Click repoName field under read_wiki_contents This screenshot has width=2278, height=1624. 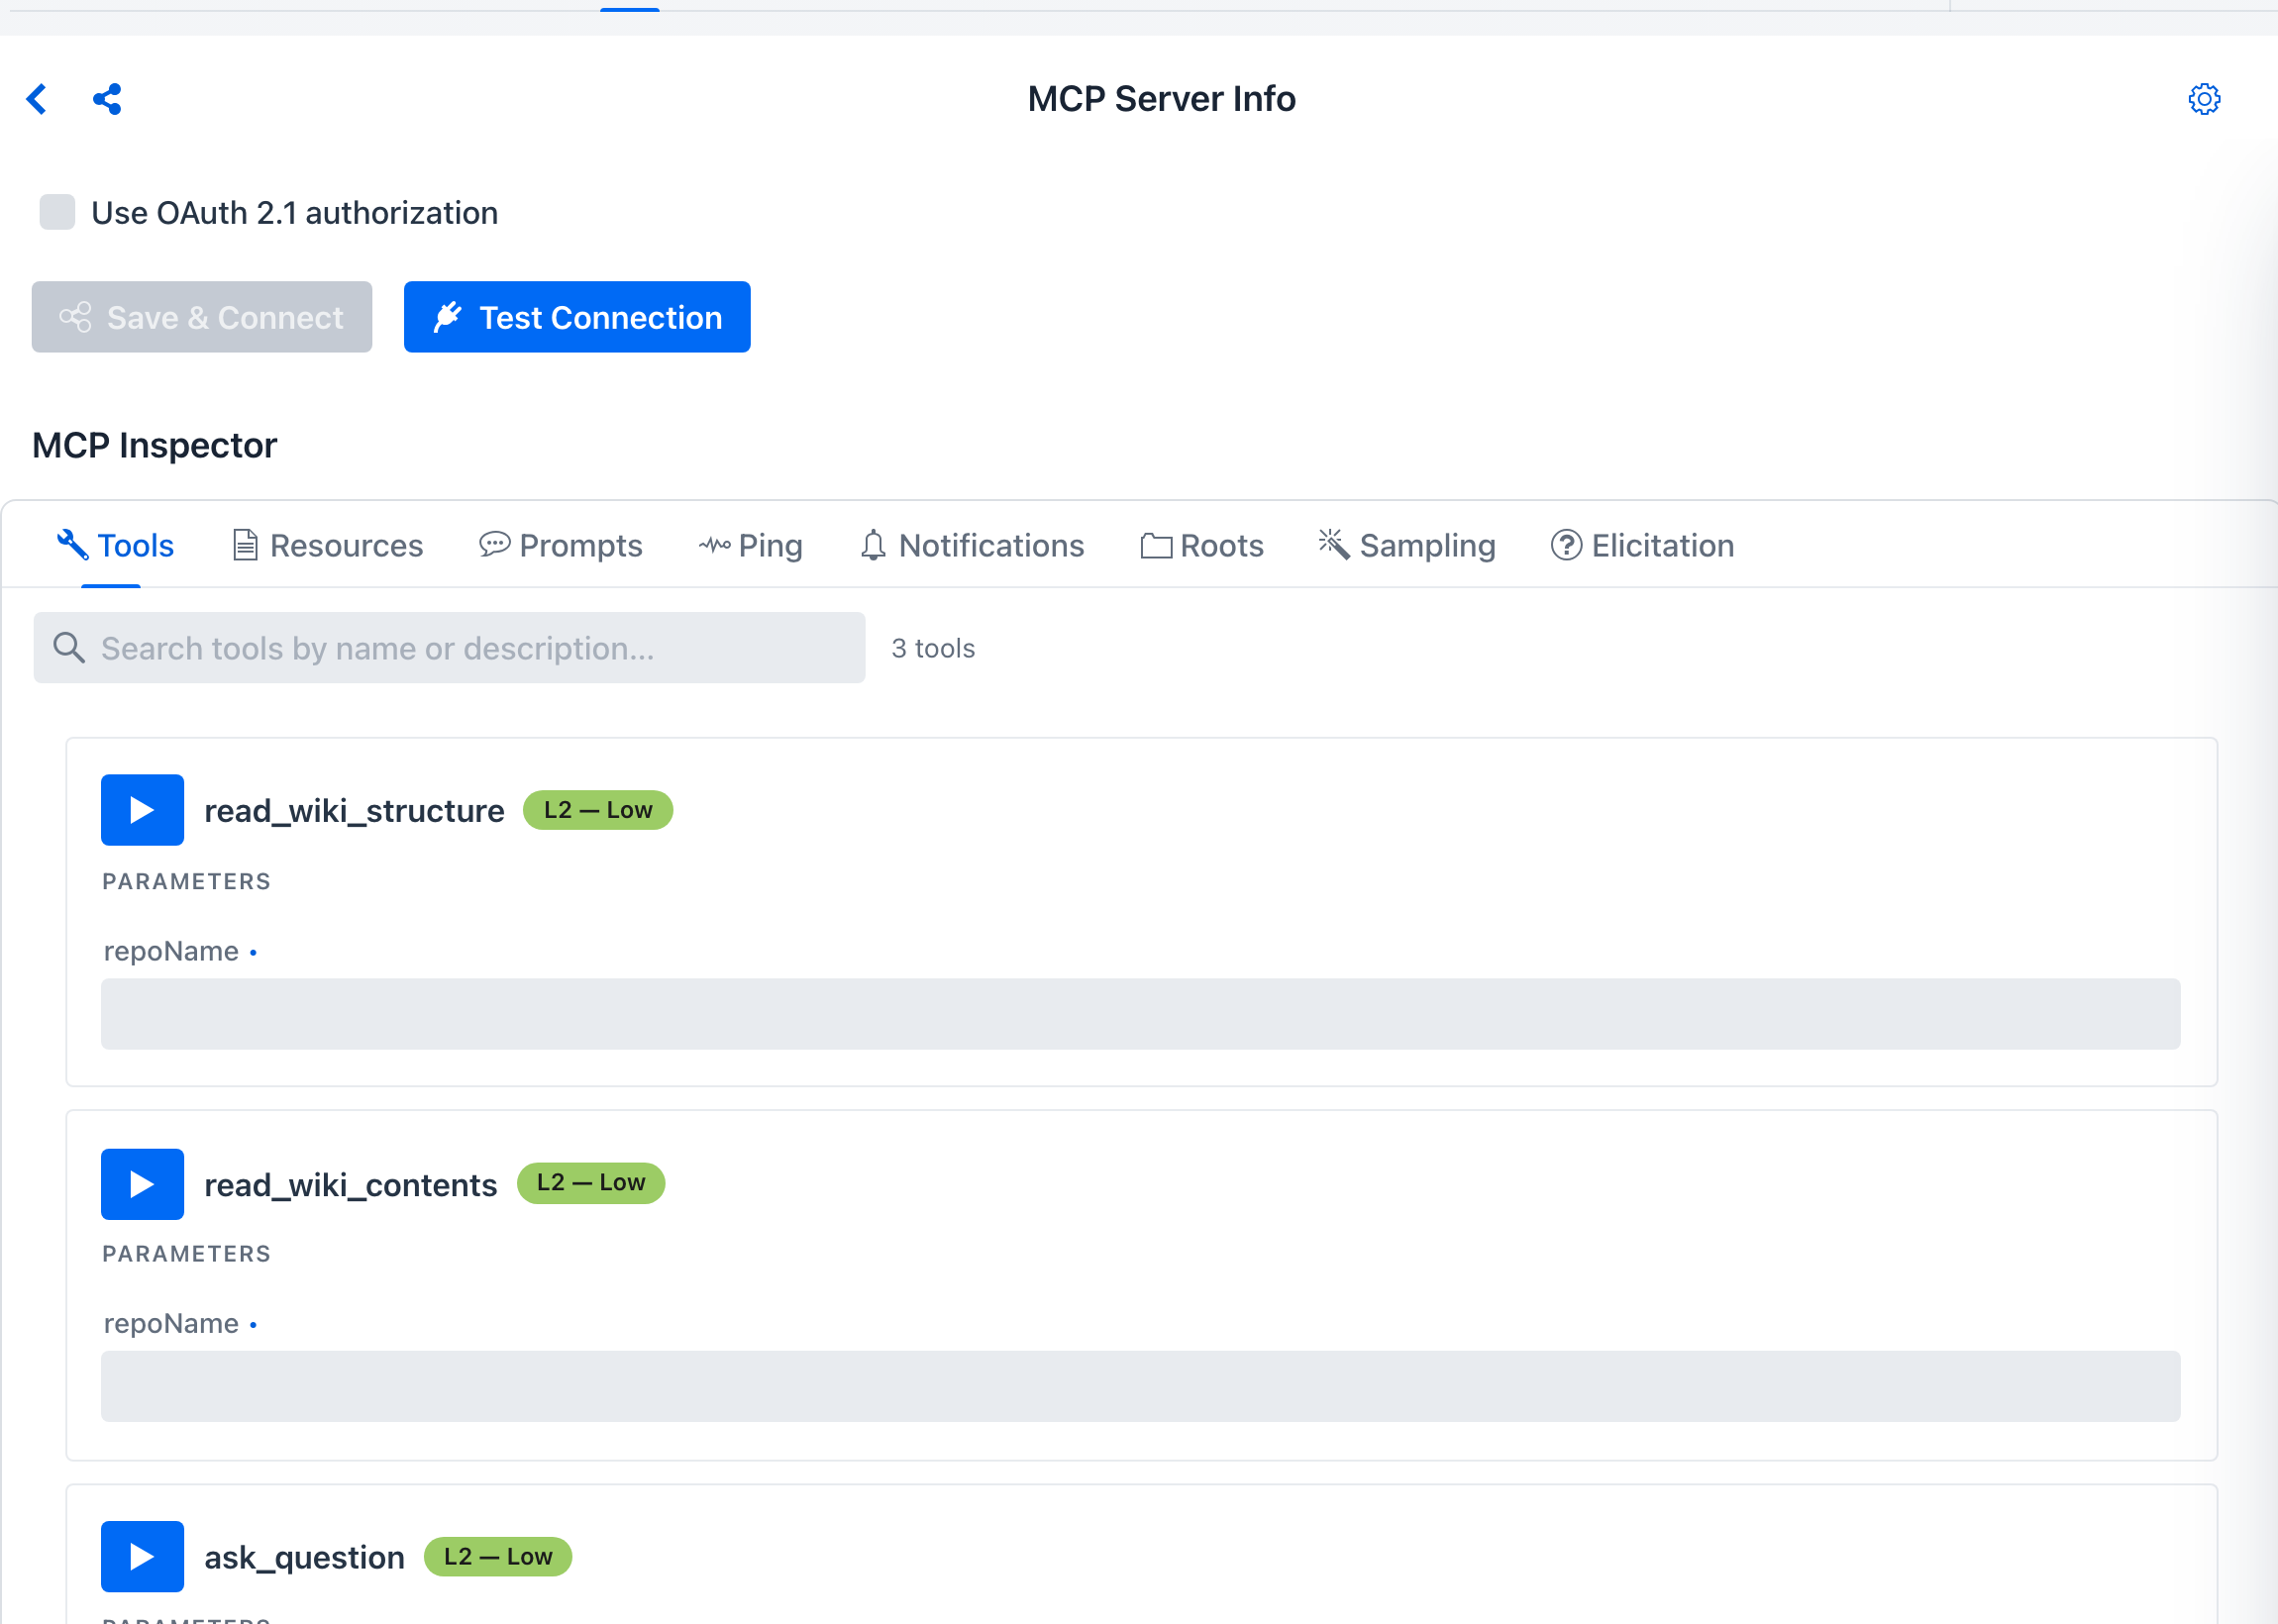point(1140,1387)
